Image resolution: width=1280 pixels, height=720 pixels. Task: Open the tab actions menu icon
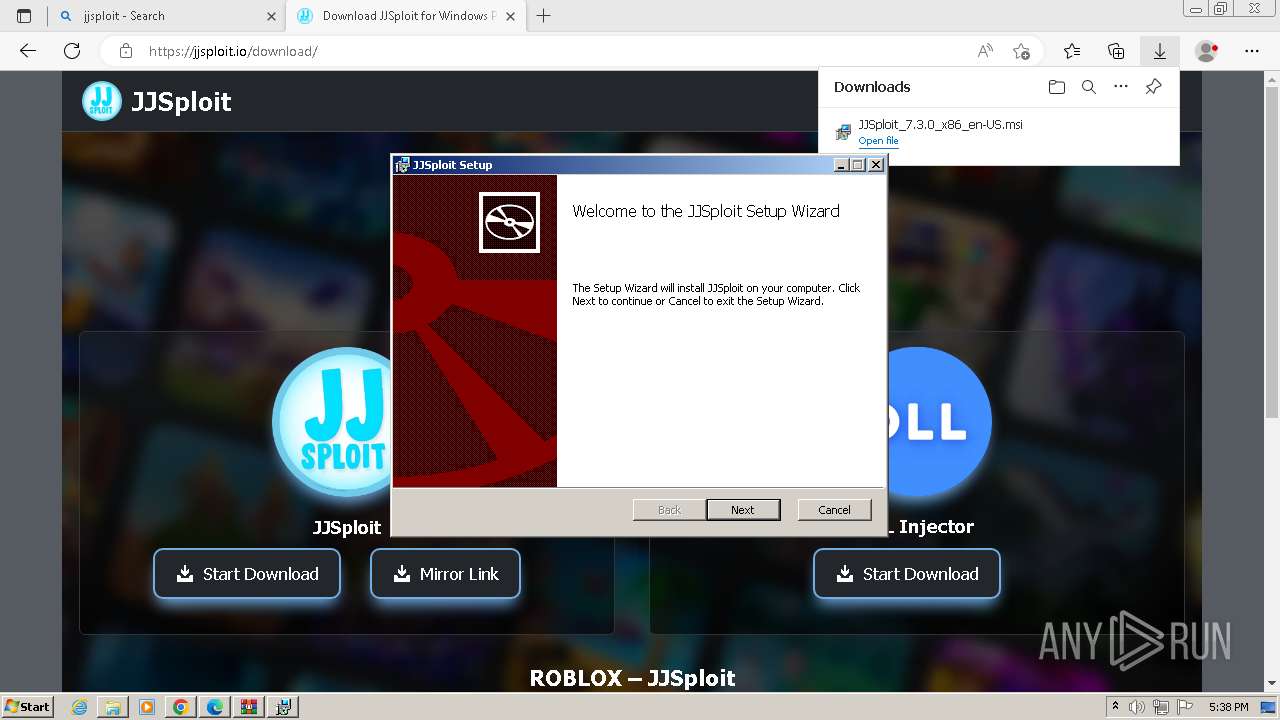click(x=24, y=16)
